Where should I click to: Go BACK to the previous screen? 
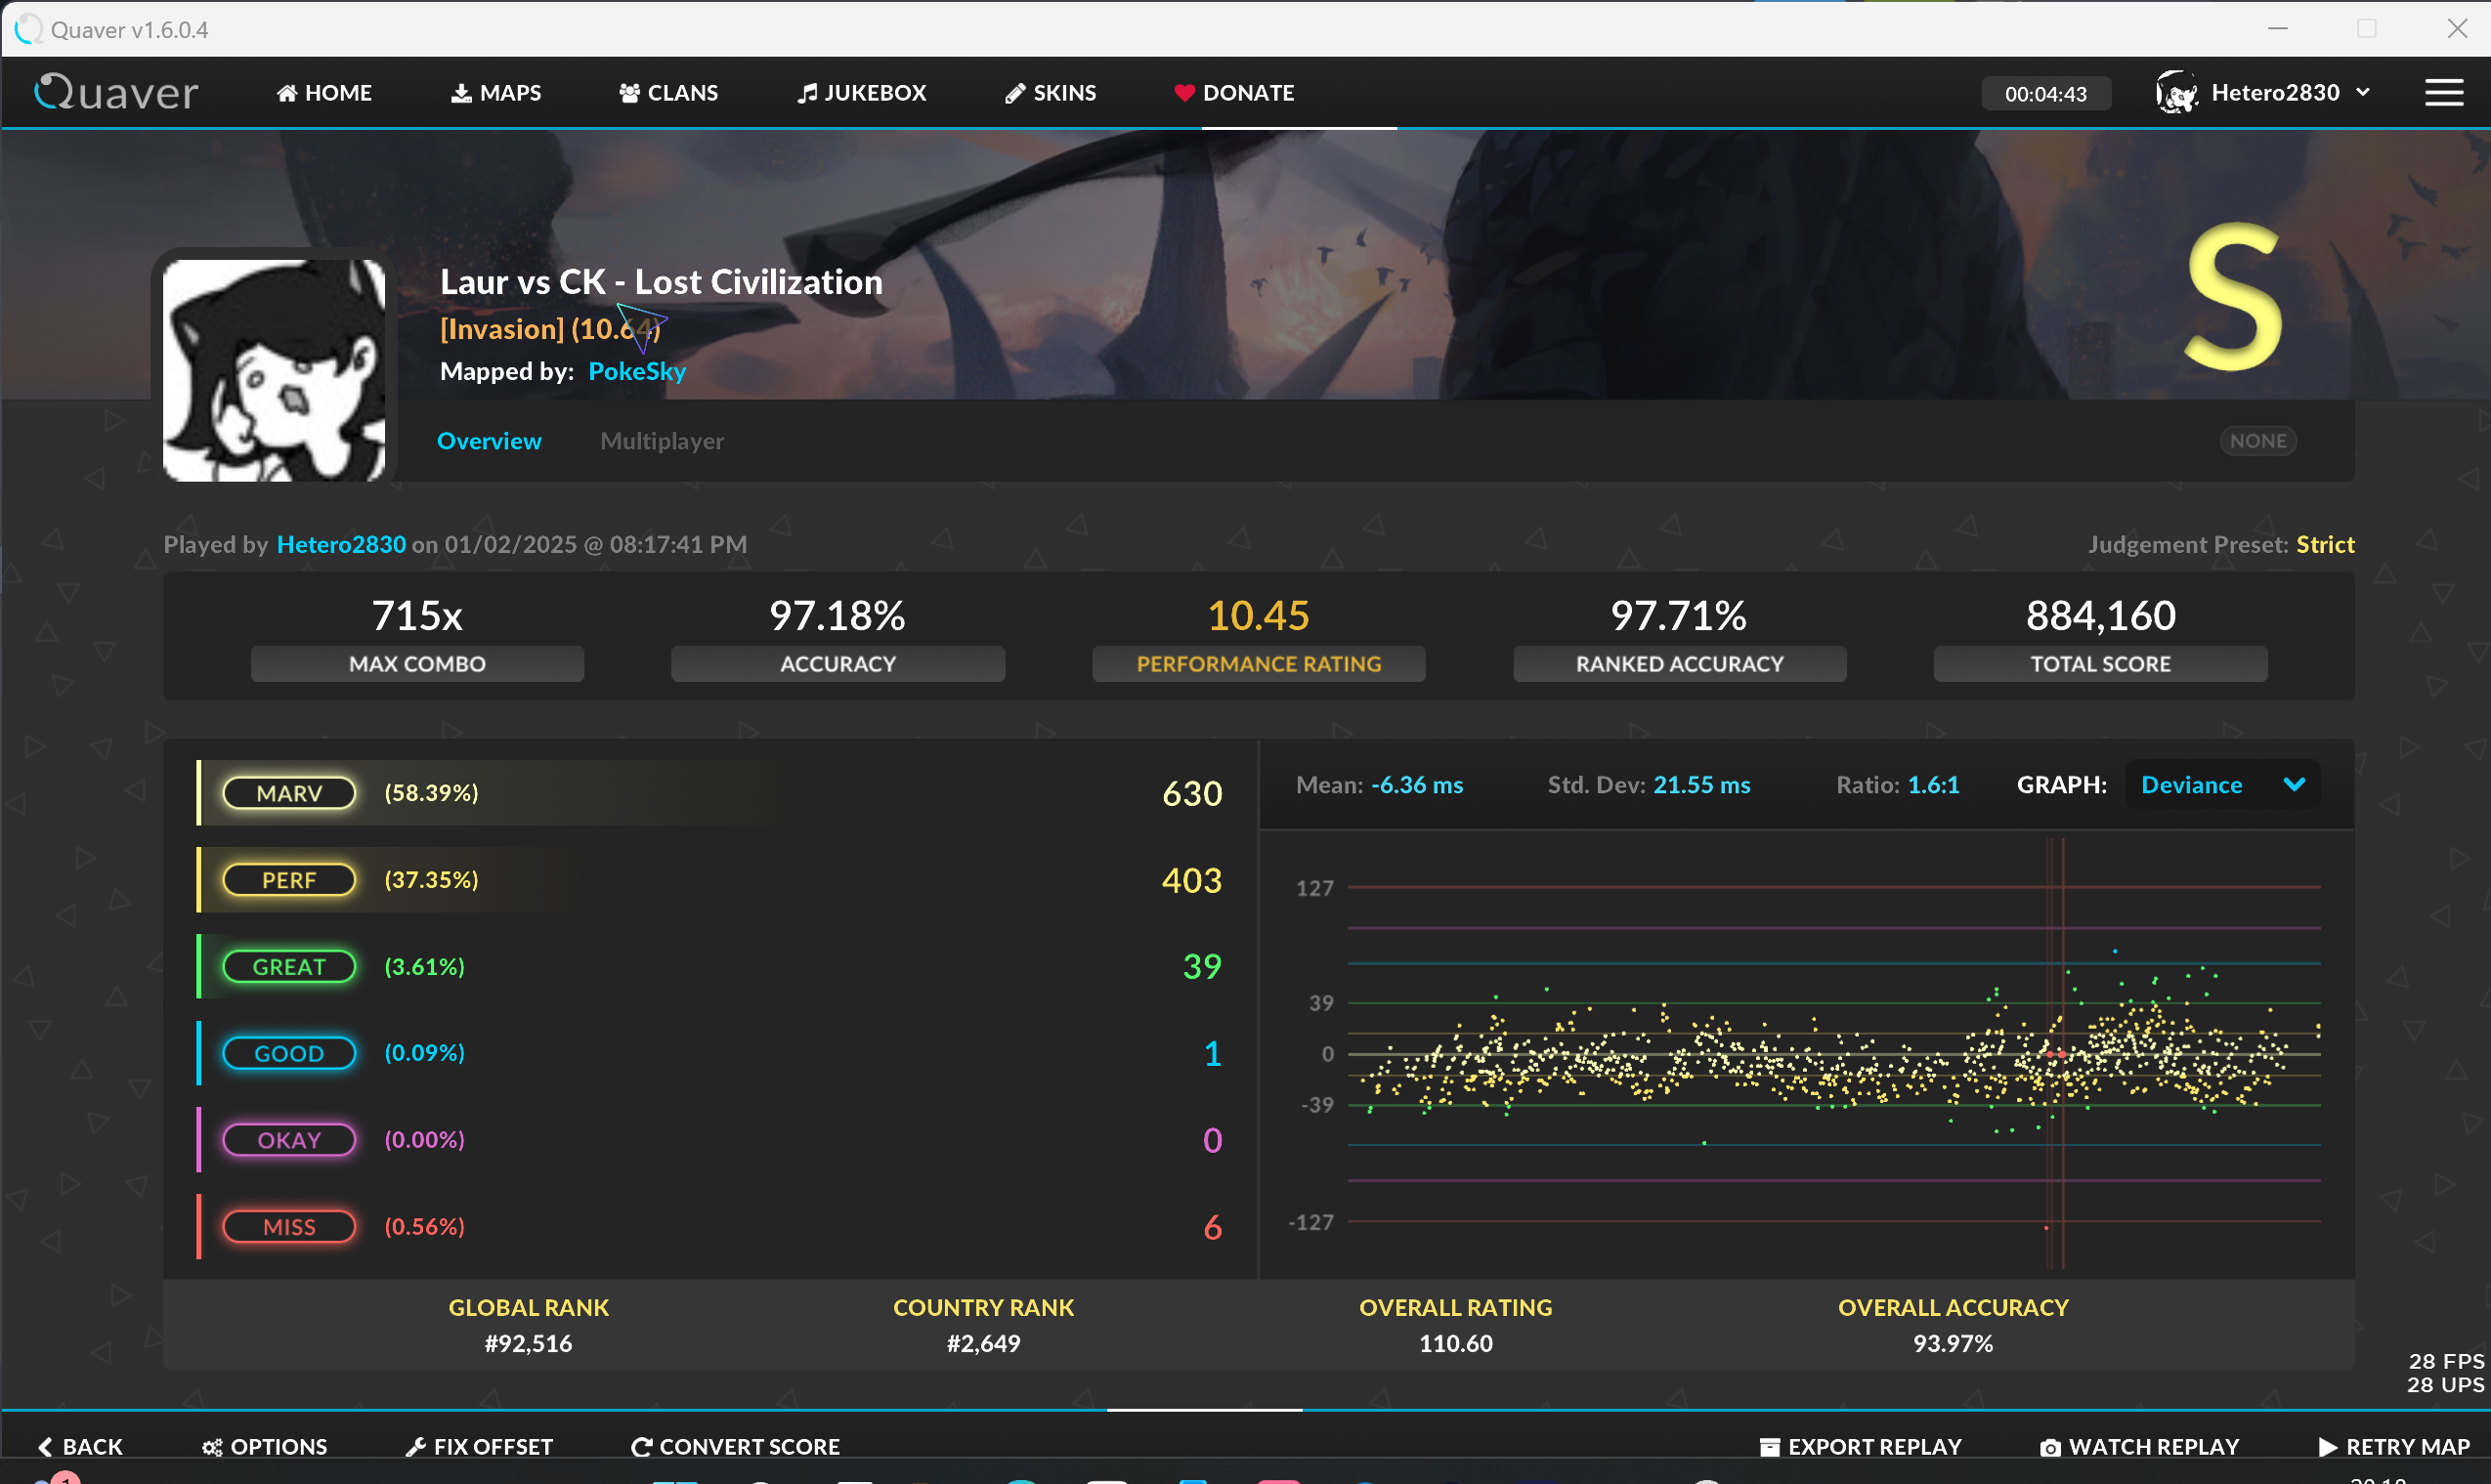tap(80, 1447)
